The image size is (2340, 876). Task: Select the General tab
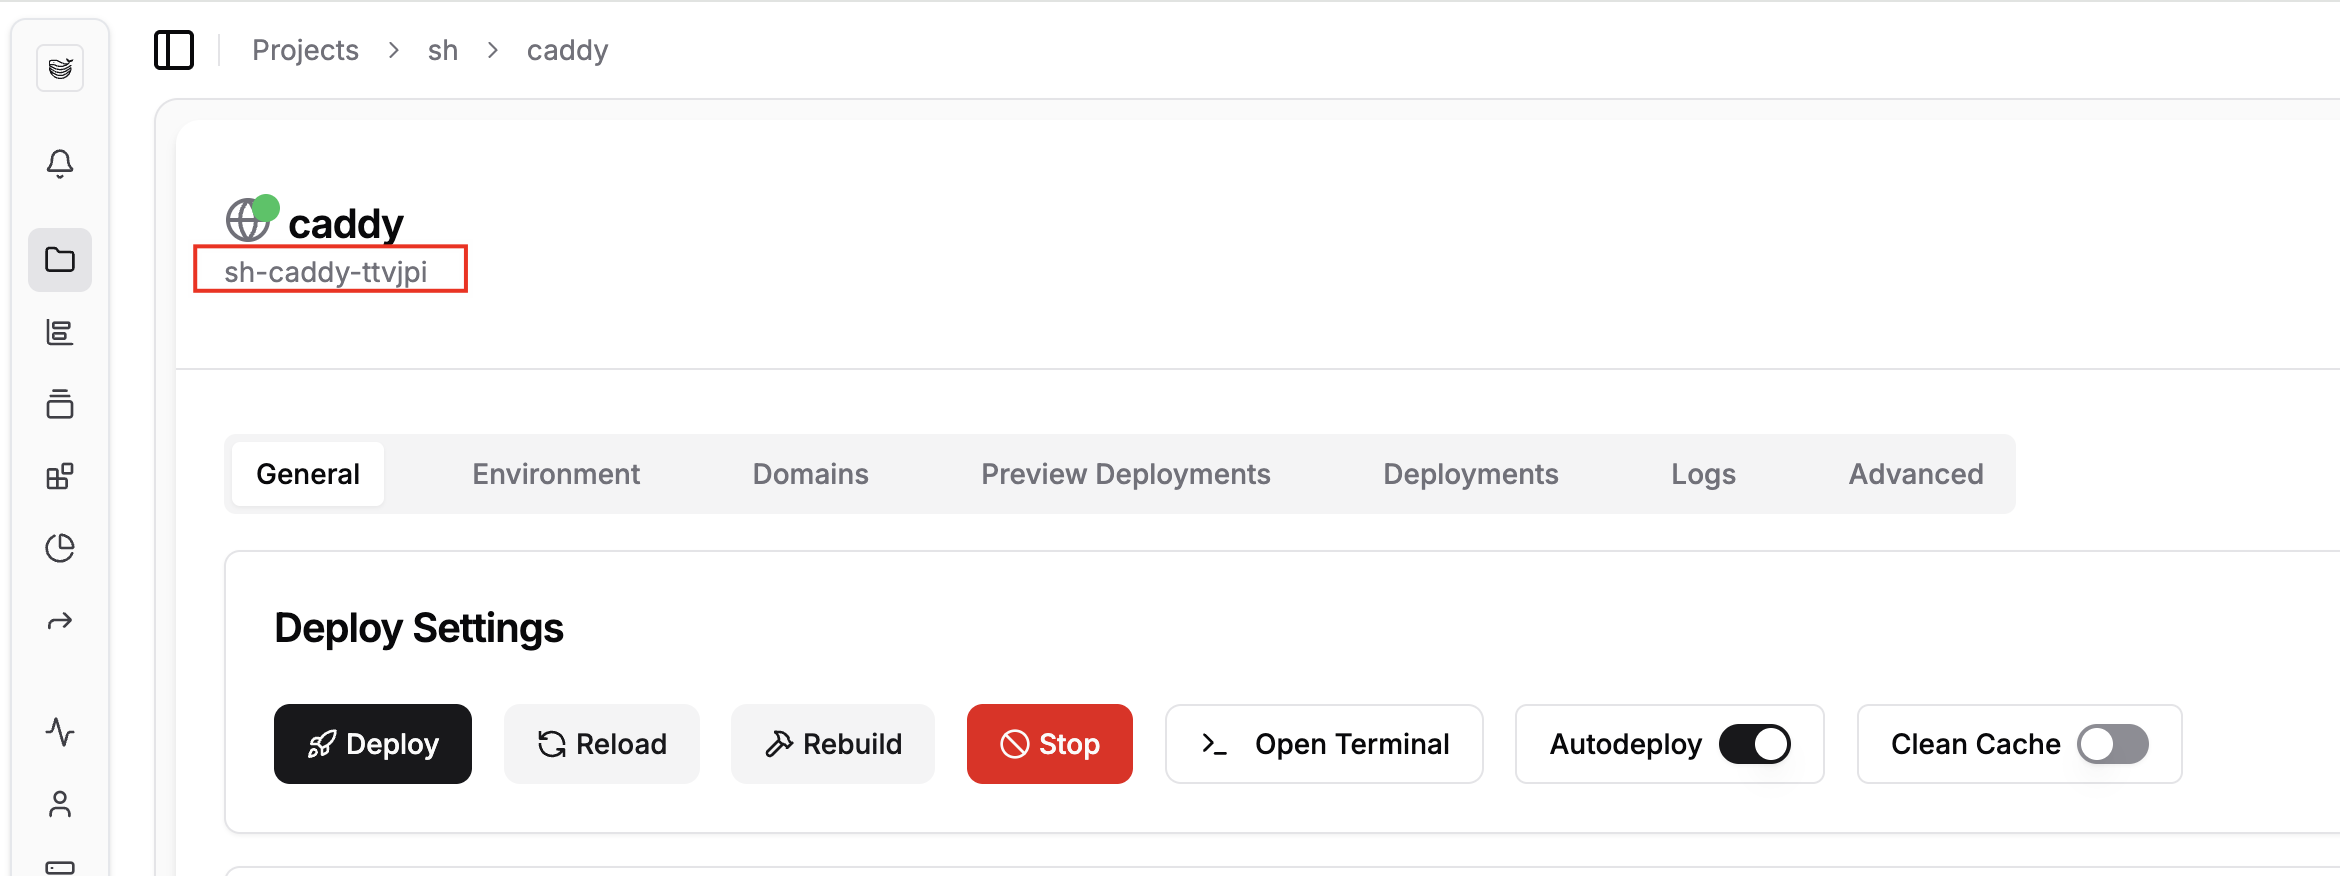(308, 474)
